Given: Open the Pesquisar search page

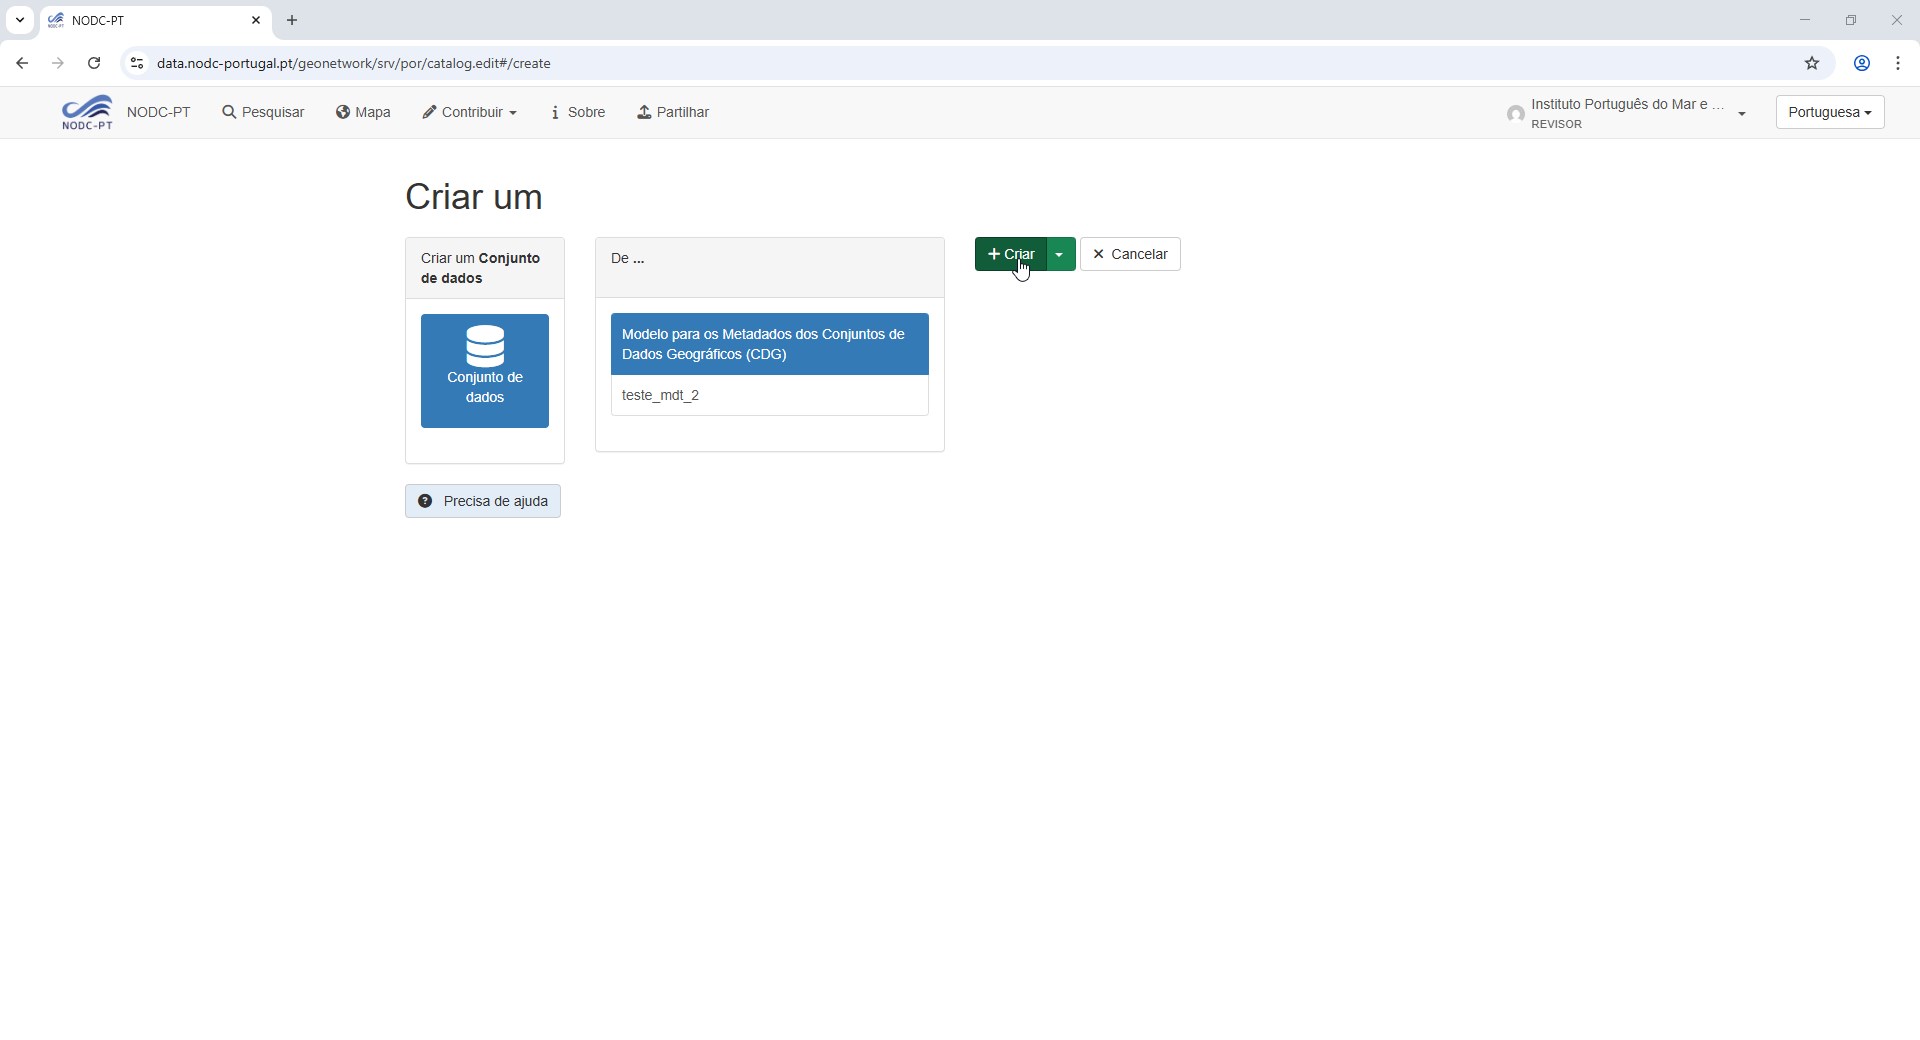Looking at the screenshot, I should (x=263, y=112).
